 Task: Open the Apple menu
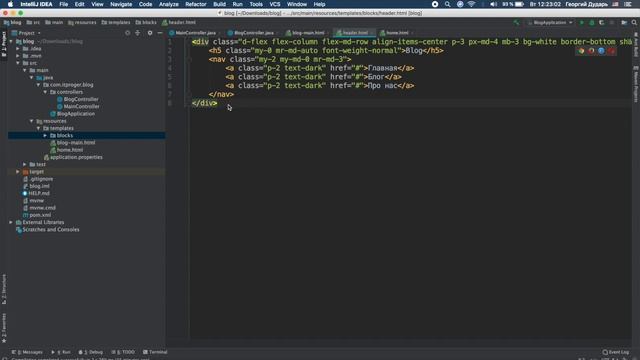[x=10, y=4]
